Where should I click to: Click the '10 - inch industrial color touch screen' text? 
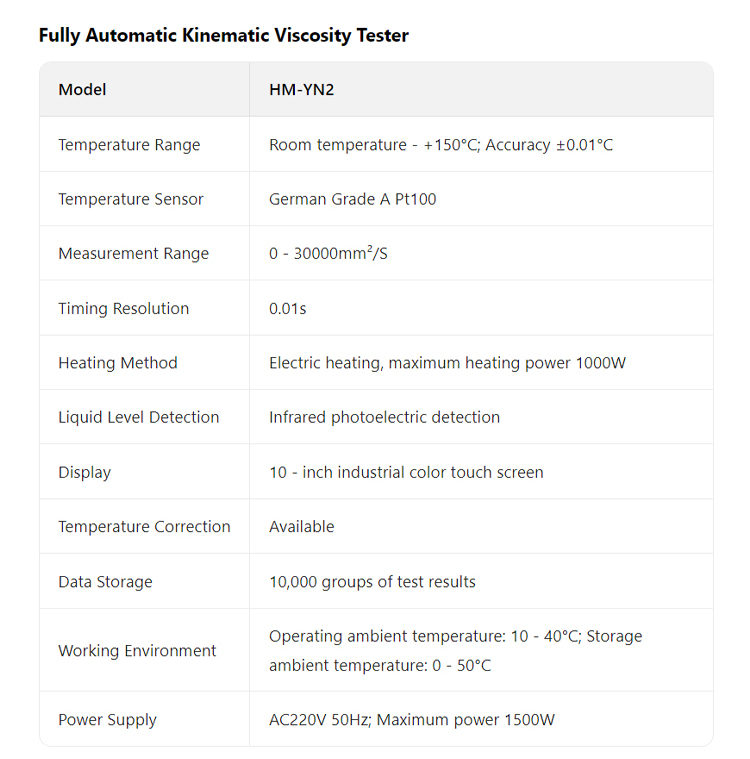tap(406, 472)
